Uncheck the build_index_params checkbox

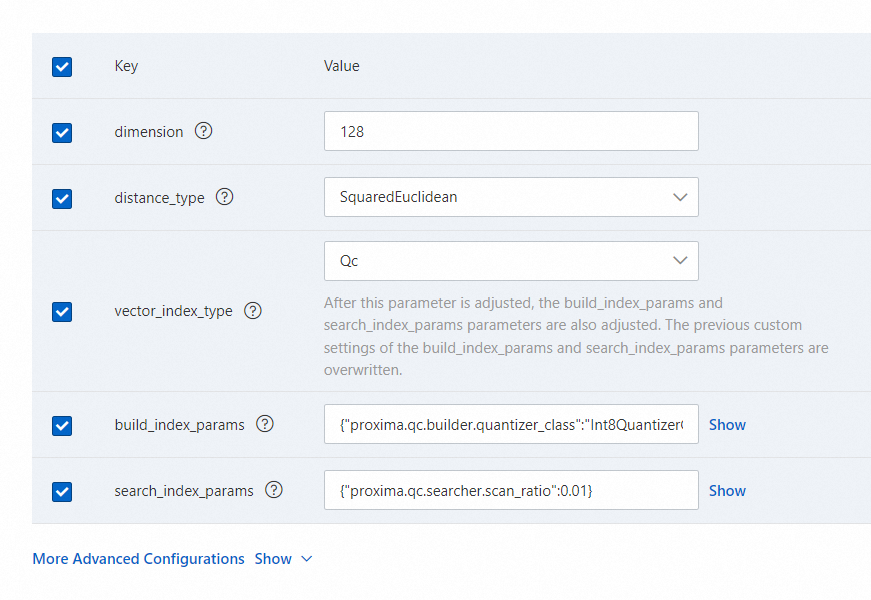62,425
